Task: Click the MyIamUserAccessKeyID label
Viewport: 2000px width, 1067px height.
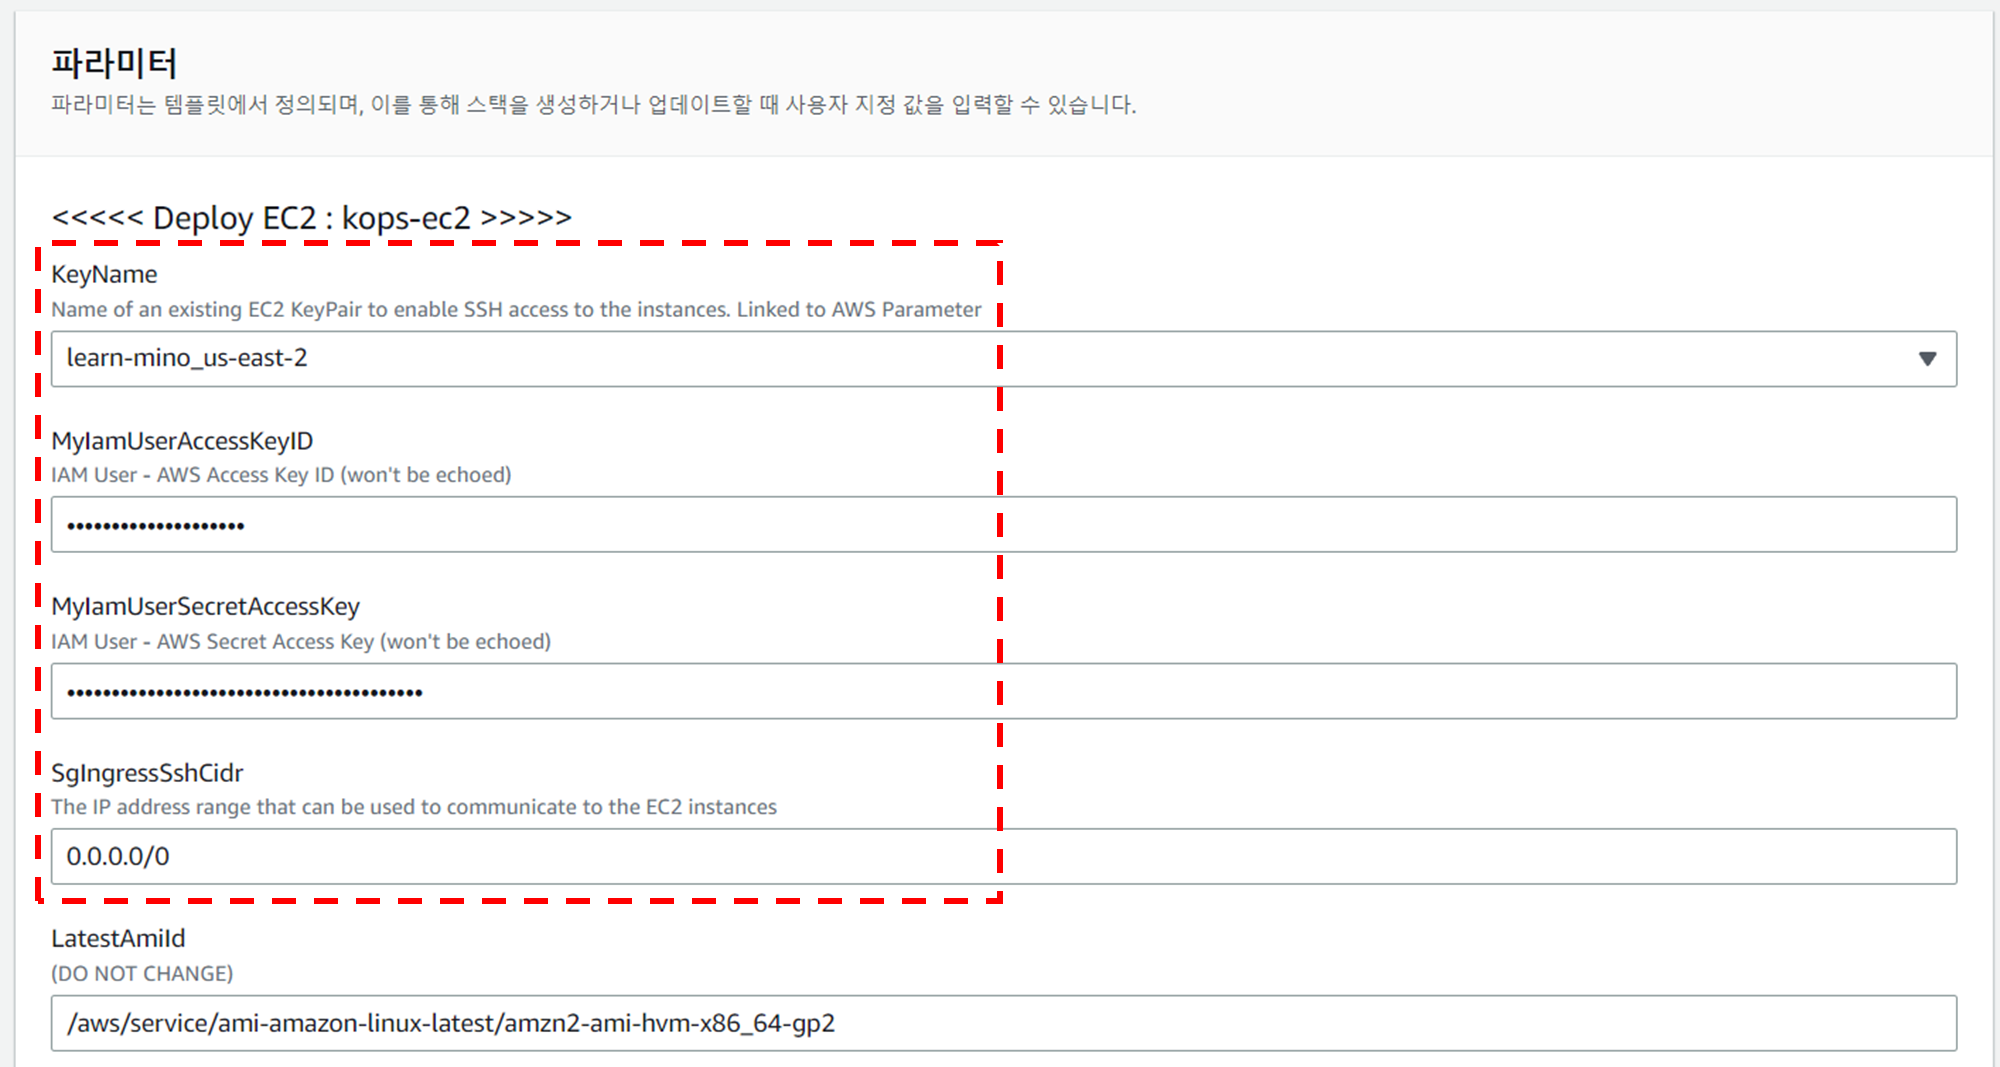Action: (x=182, y=441)
